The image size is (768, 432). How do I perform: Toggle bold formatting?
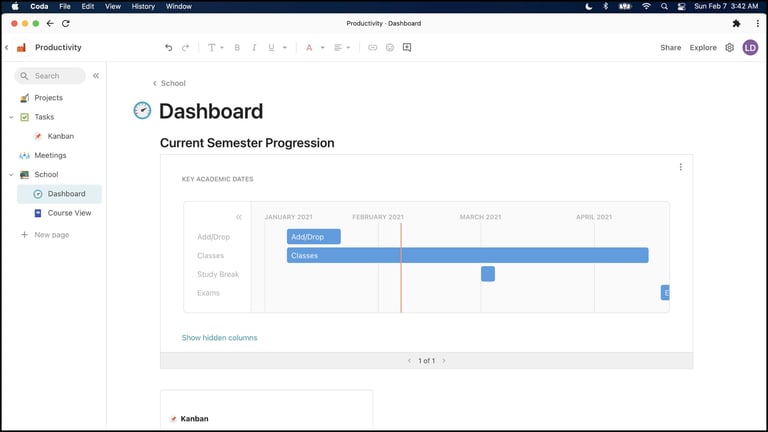point(237,48)
